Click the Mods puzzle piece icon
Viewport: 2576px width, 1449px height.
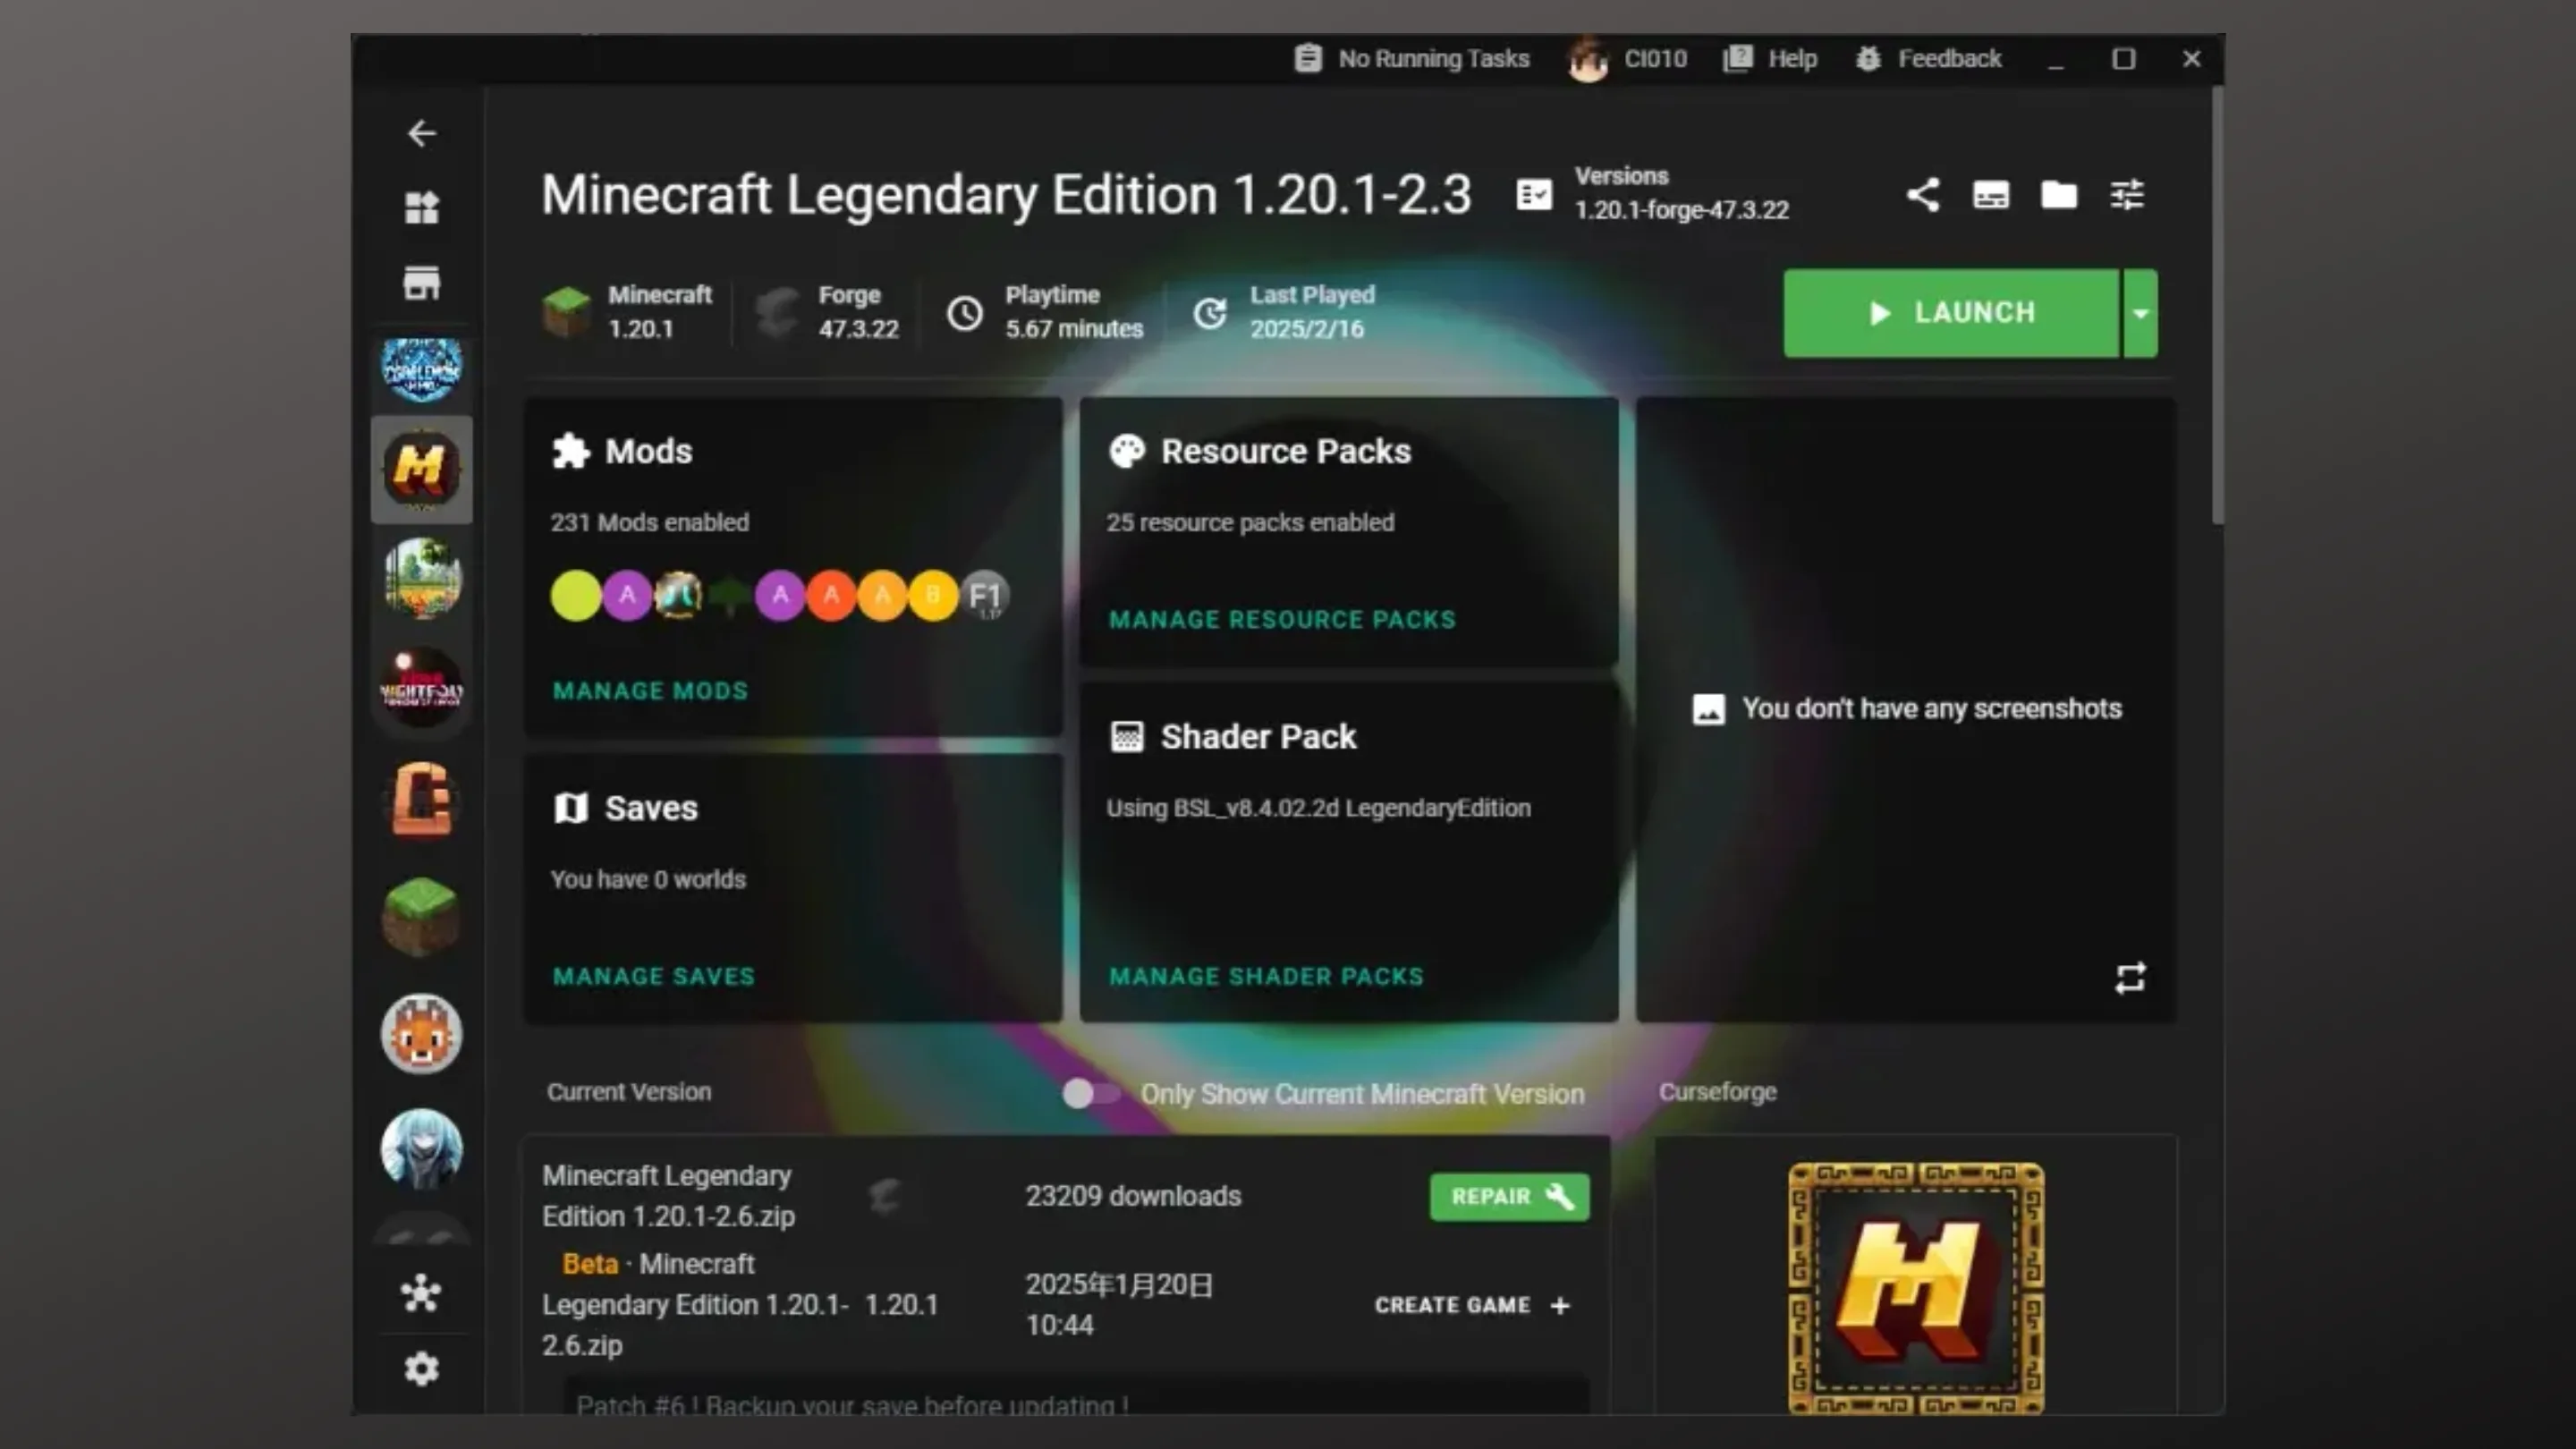pyautogui.click(x=571, y=451)
